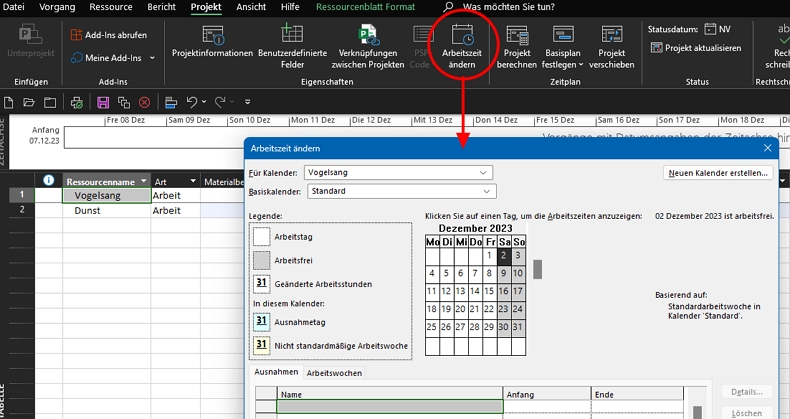Click the blank window quick-access icon
The height and width of the screenshot is (419, 790).
50,103
